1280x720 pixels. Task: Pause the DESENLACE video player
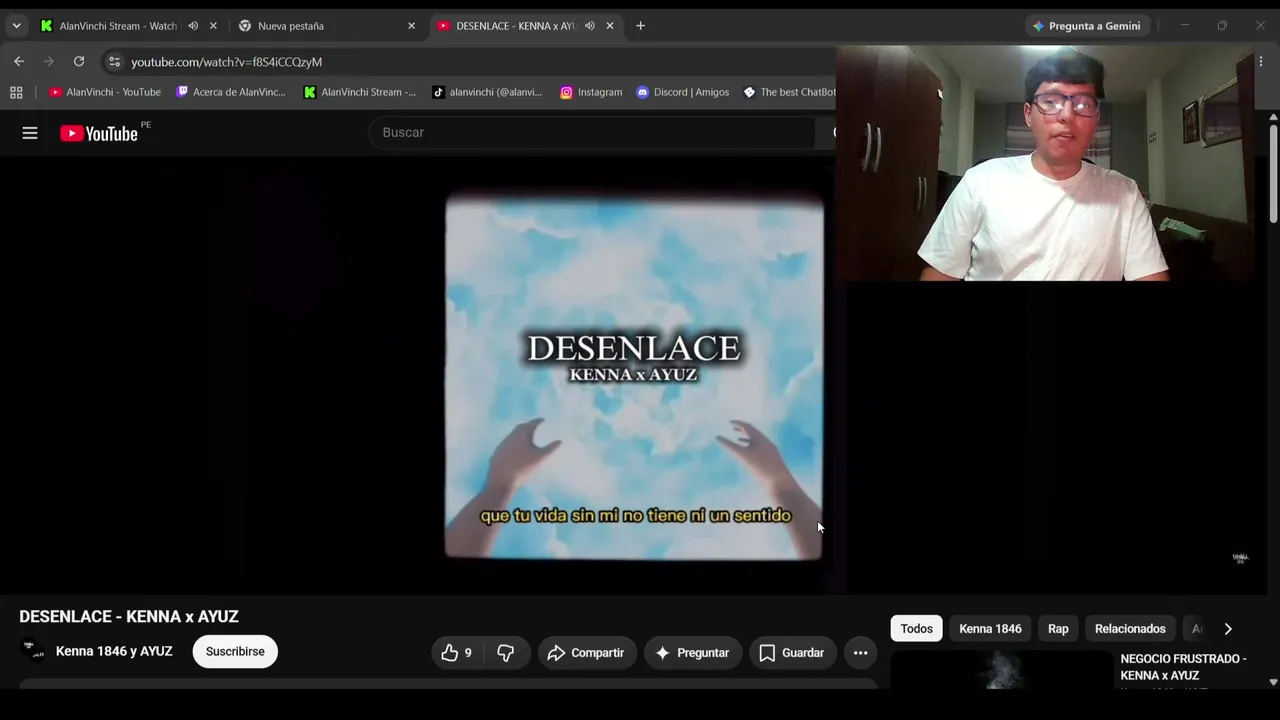click(633, 376)
